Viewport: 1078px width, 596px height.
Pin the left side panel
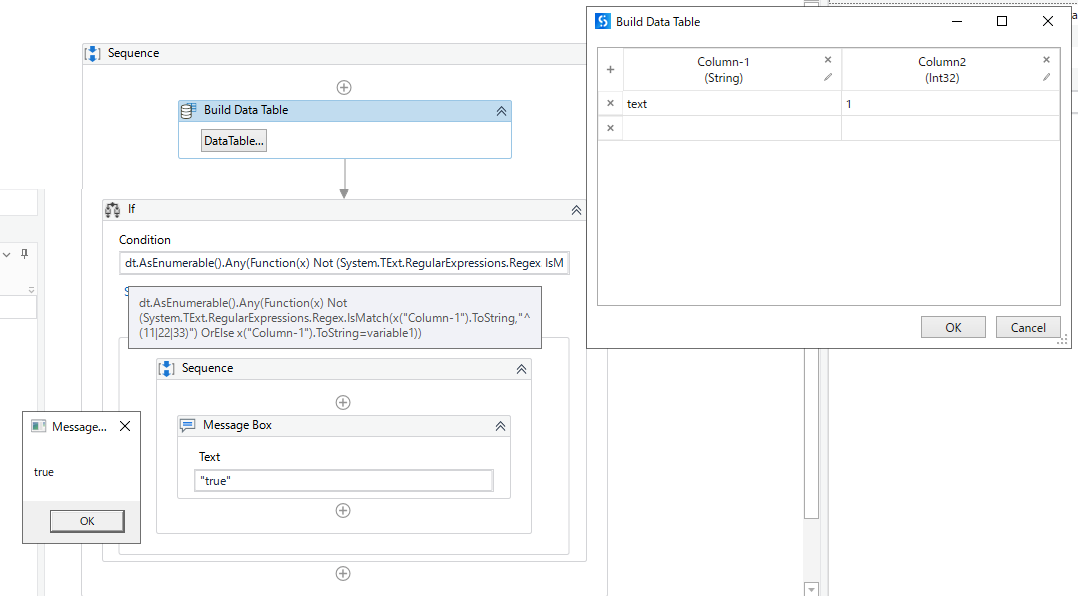click(24, 254)
